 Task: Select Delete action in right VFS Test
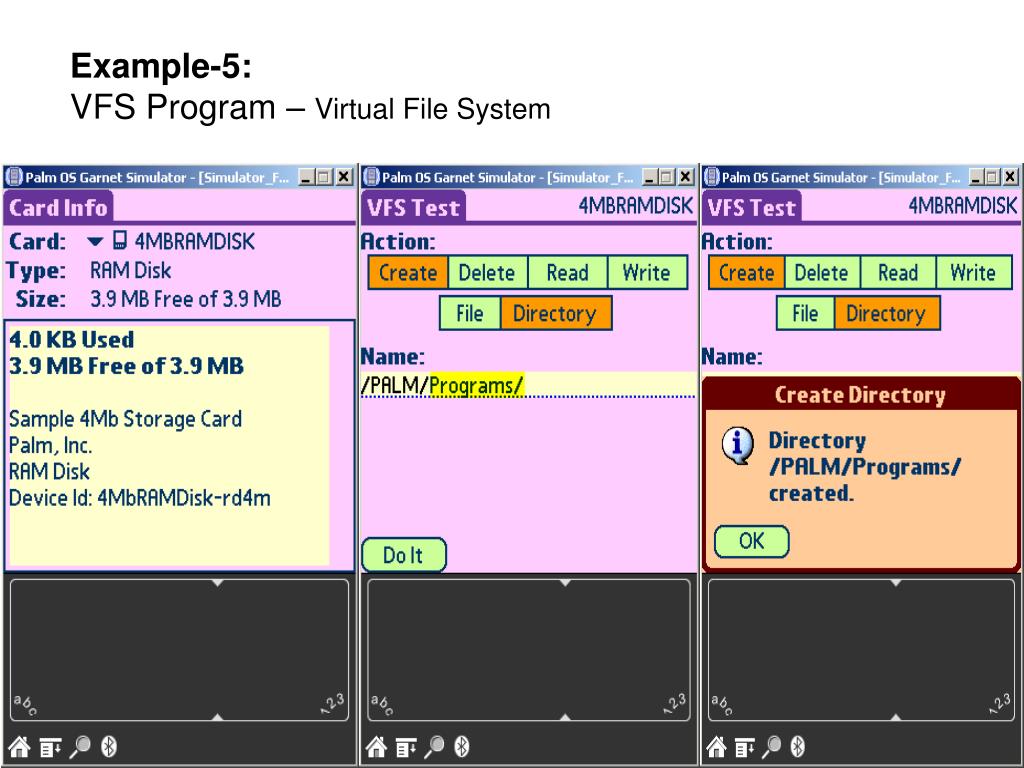click(x=822, y=272)
